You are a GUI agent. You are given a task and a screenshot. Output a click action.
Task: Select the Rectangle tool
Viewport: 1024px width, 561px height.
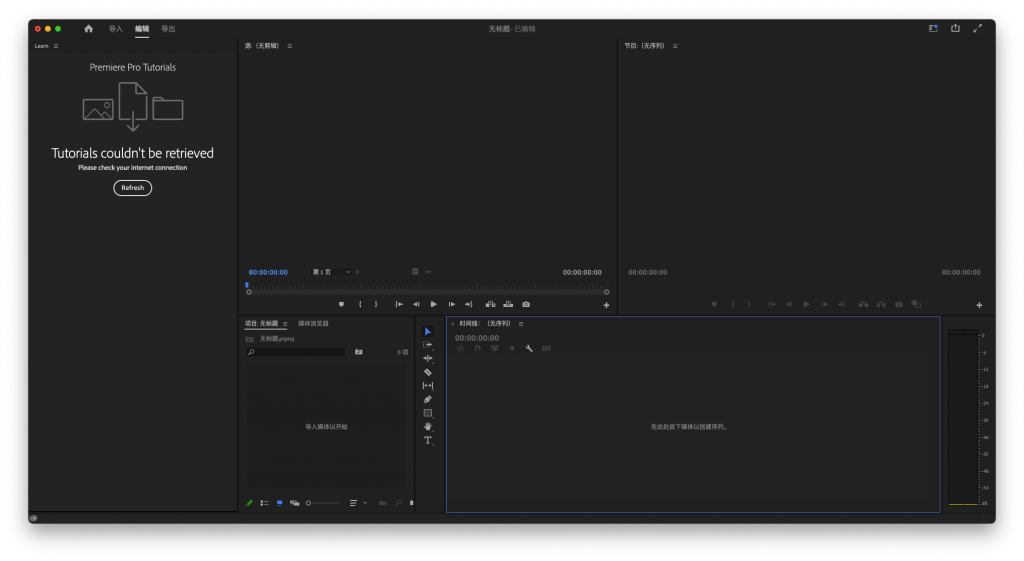pos(428,413)
